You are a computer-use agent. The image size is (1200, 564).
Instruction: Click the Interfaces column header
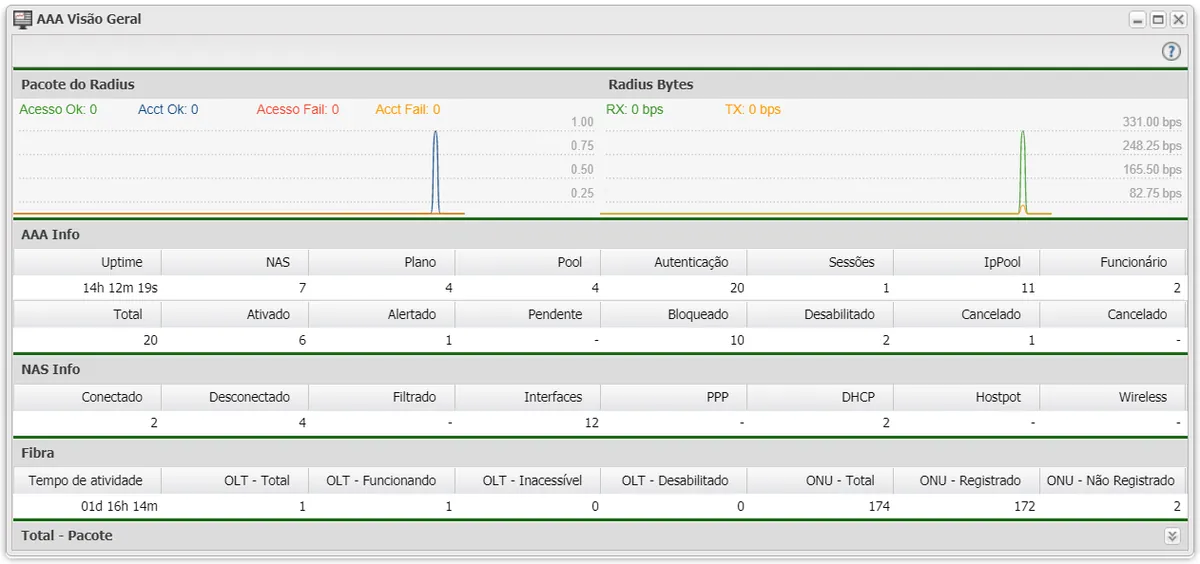(527, 397)
